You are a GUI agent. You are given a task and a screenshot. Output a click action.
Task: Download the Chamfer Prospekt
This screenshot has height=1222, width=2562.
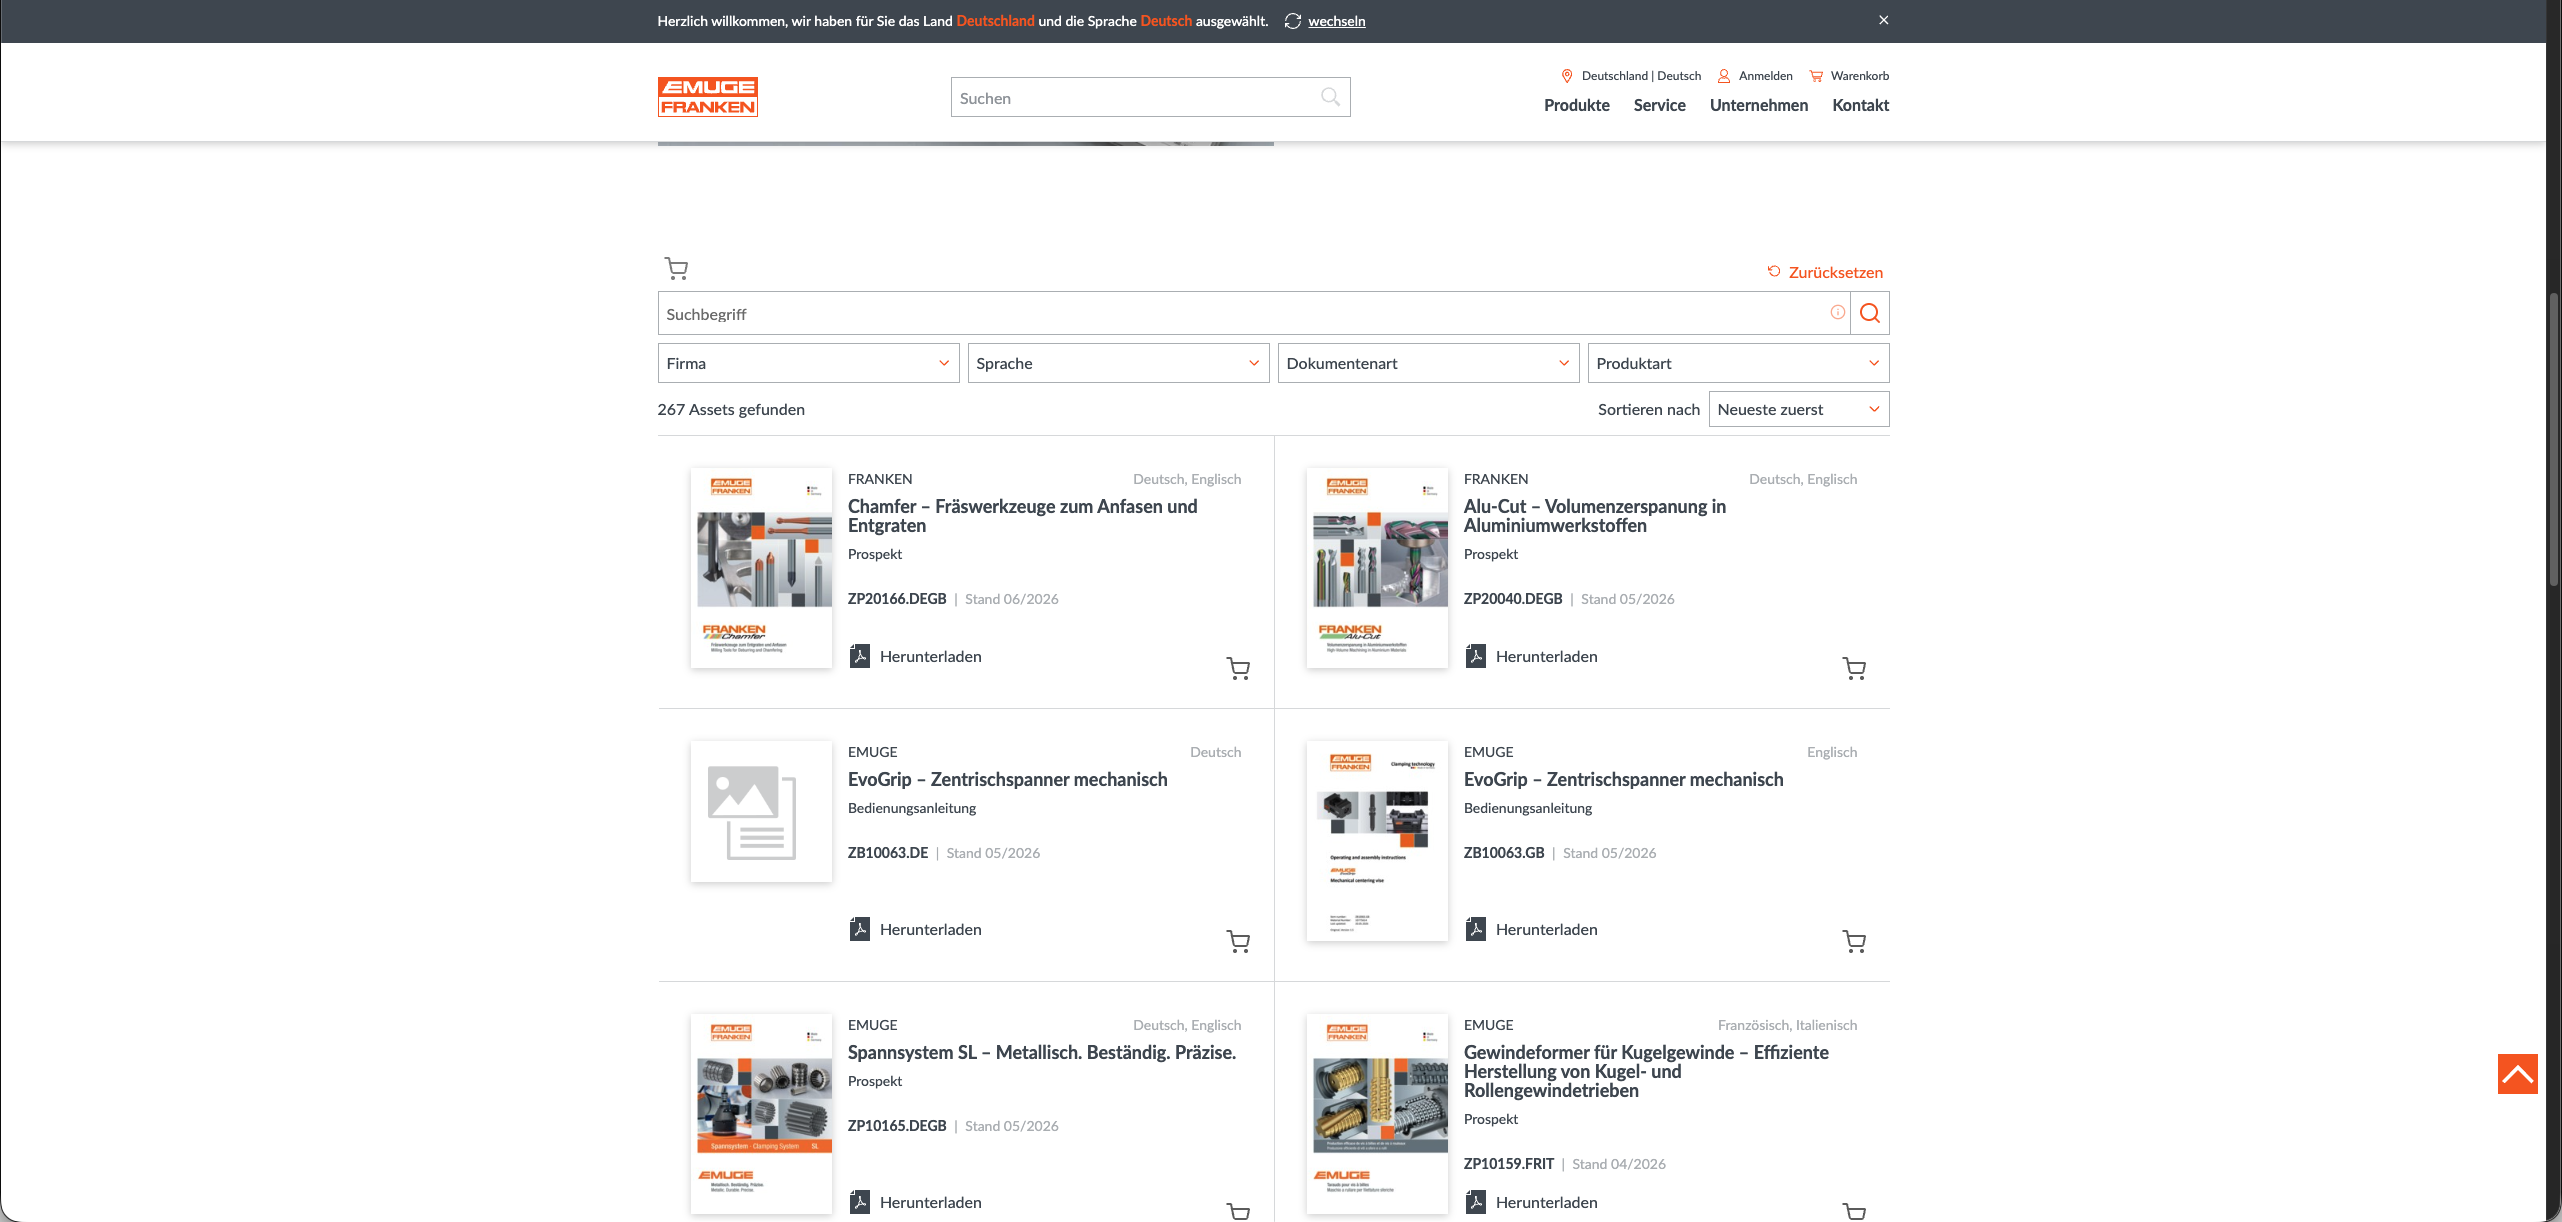pyautogui.click(x=931, y=656)
